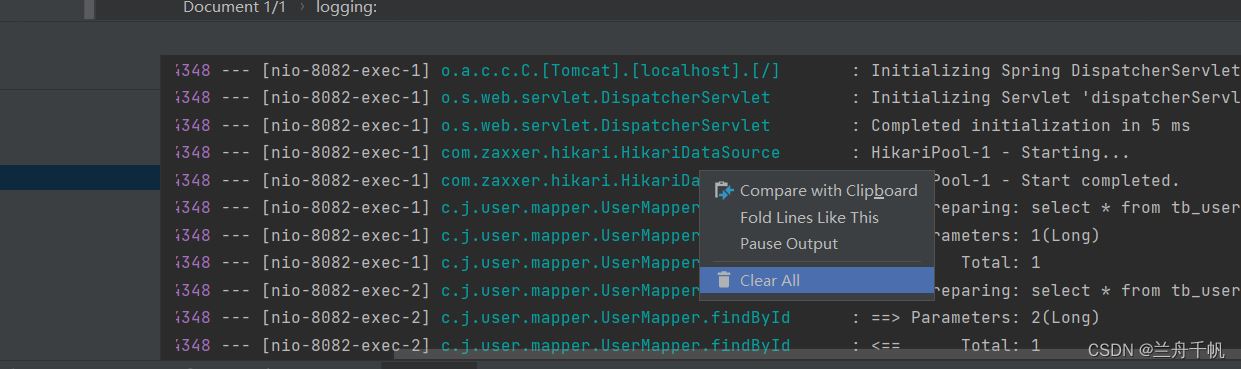Click com.zaxxer.hikari.HikariDataSource on Starting line
This screenshot has height=369, width=1241.
click(610, 153)
